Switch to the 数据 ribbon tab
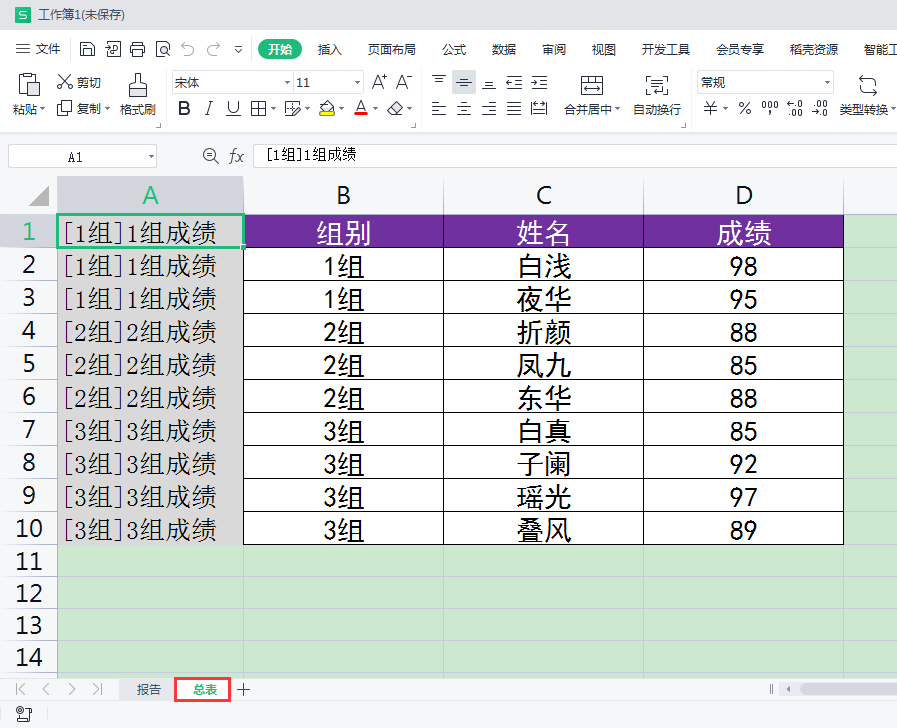Image resolution: width=897 pixels, height=728 pixels. point(504,50)
